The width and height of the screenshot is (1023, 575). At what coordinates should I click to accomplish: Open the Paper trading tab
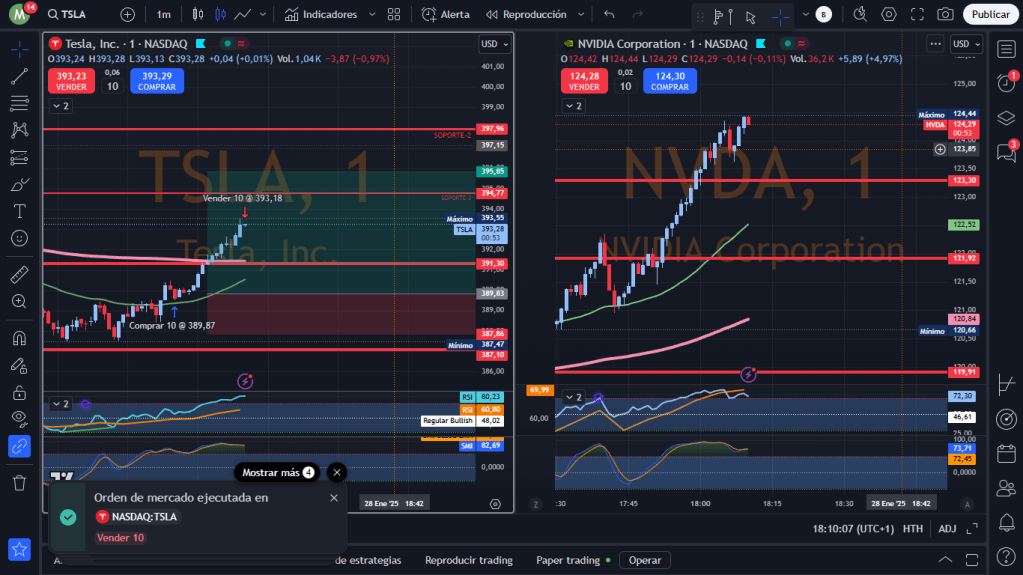(x=568, y=560)
